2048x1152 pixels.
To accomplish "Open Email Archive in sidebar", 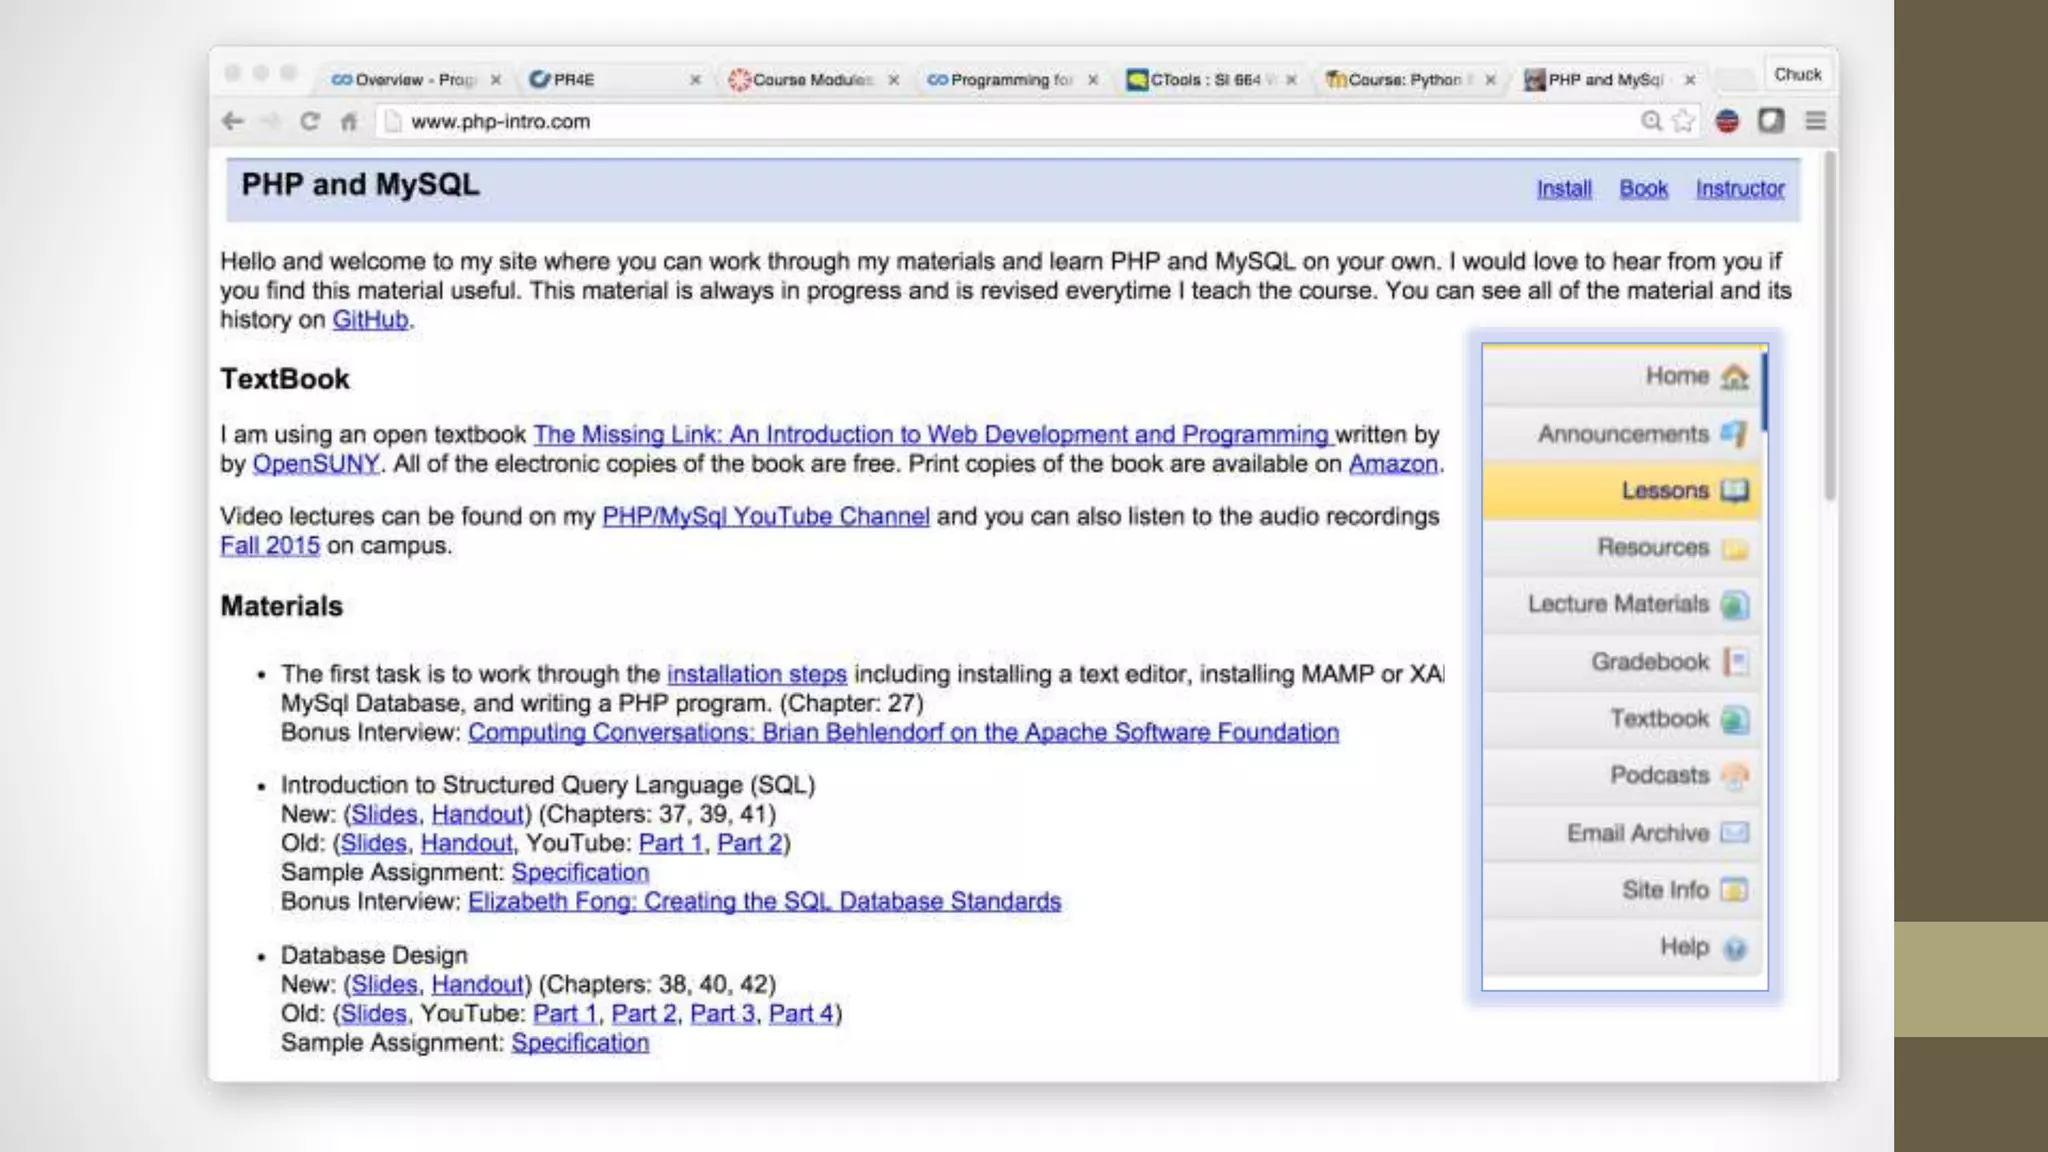I will click(x=1637, y=833).
